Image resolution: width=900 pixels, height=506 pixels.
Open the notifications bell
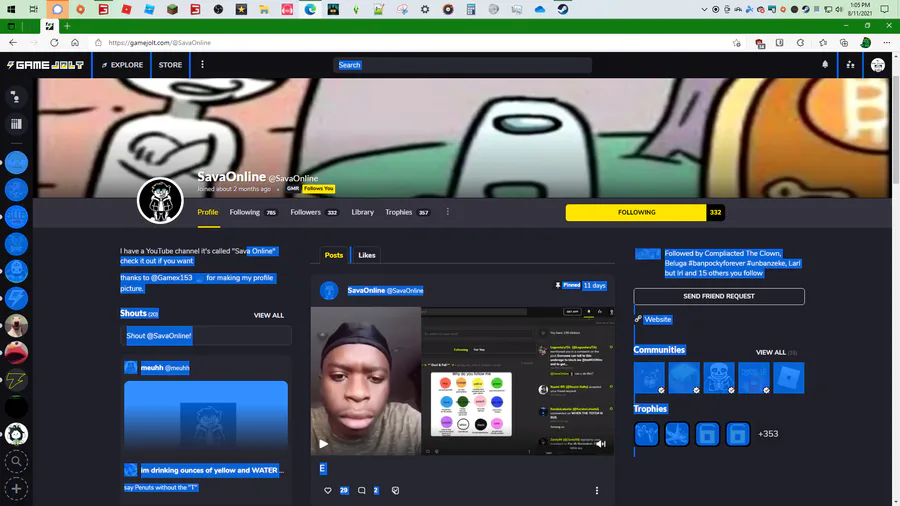point(825,65)
